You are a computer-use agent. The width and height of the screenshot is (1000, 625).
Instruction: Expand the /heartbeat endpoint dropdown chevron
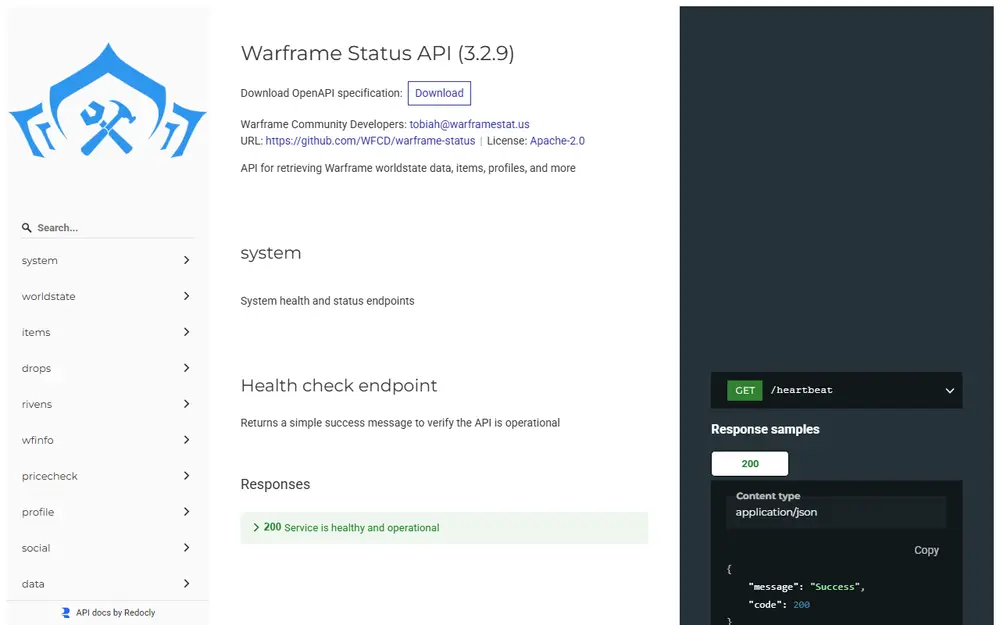950,390
